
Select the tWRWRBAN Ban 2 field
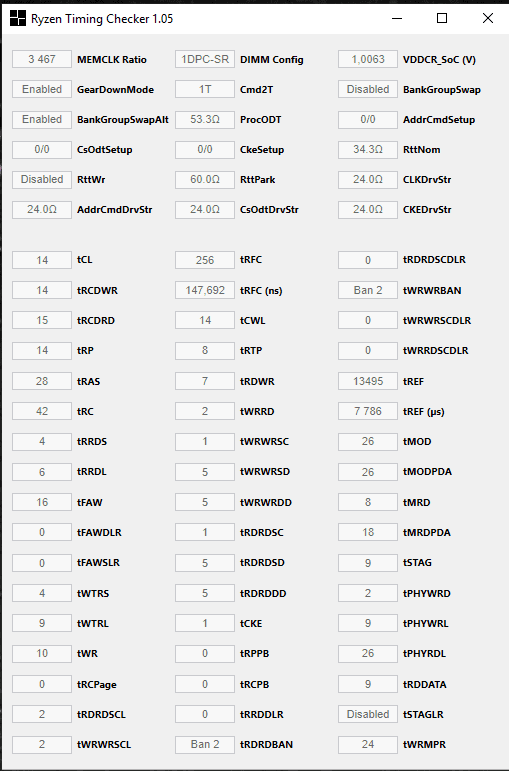tap(368, 291)
